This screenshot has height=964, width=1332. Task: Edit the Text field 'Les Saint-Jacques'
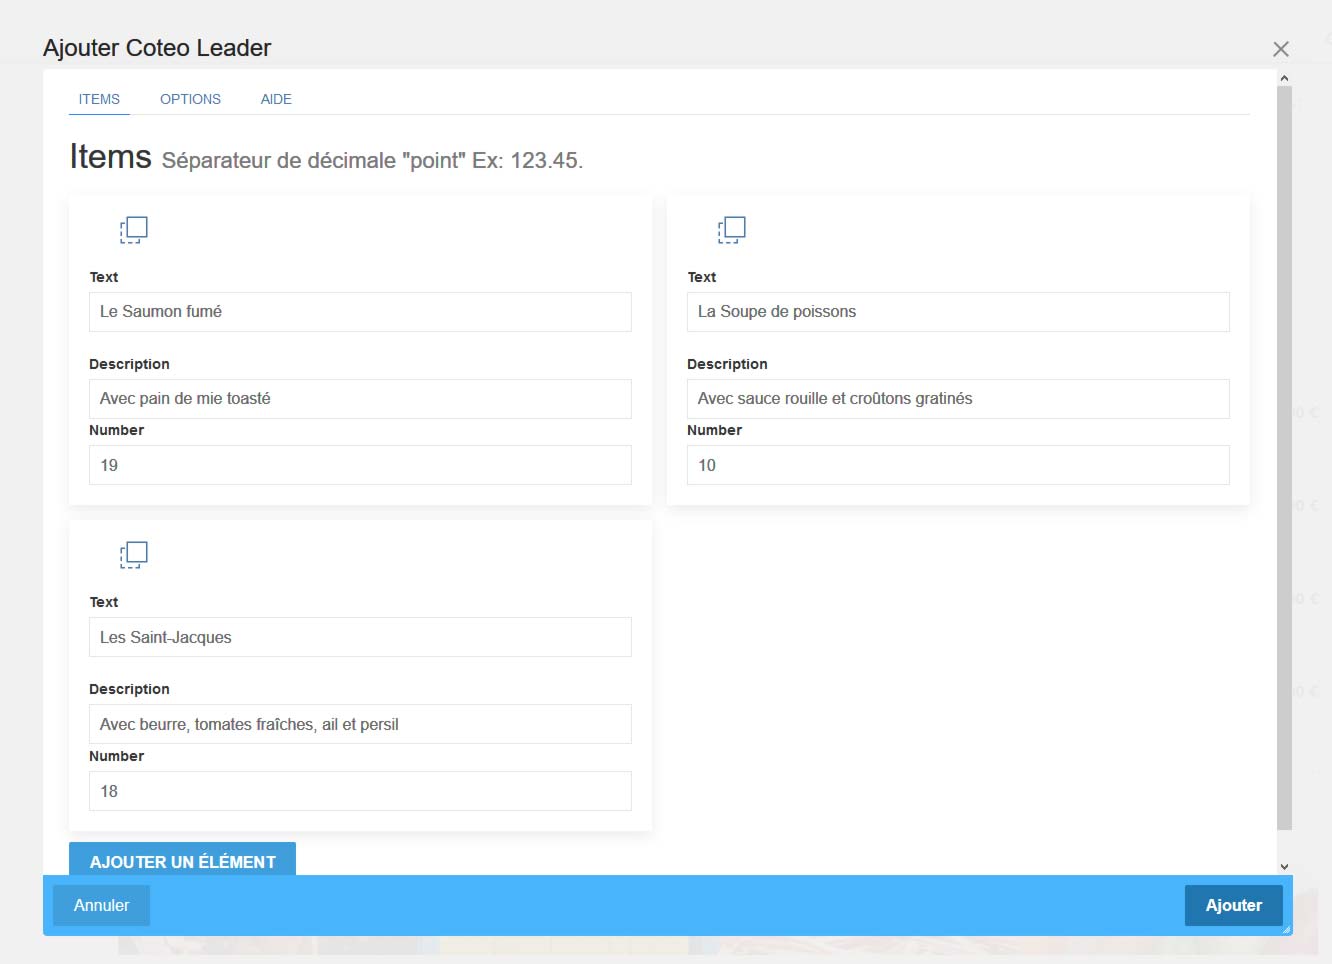[x=360, y=637]
